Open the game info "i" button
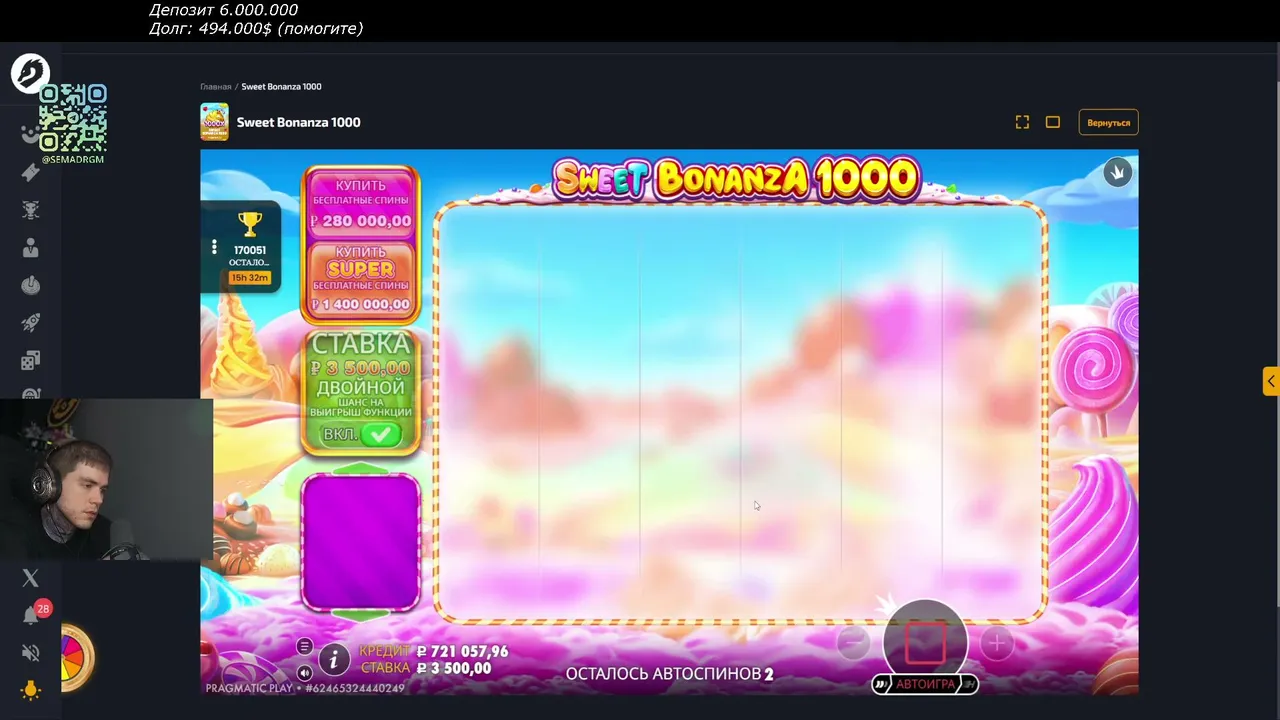Image resolution: width=1280 pixels, height=720 pixels. pyautogui.click(x=334, y=658)
